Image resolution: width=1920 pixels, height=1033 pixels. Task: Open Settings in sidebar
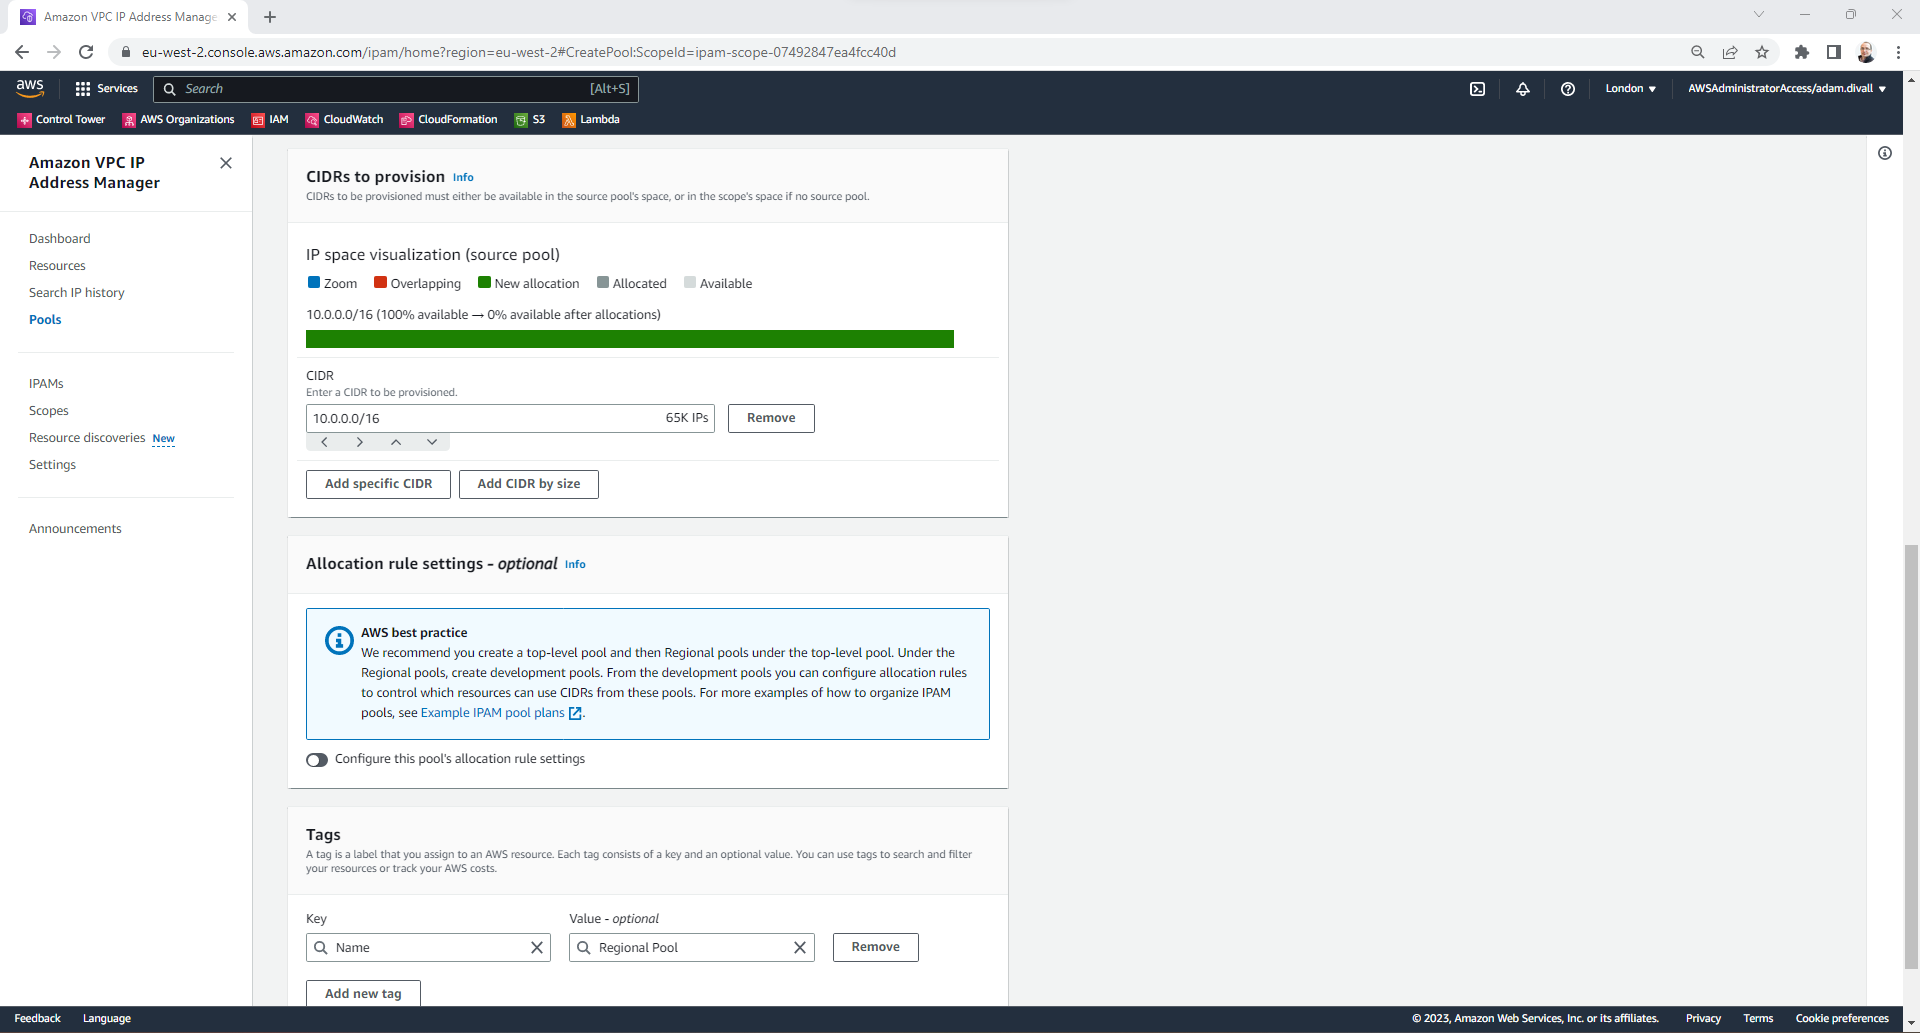(x=52, y=465)
